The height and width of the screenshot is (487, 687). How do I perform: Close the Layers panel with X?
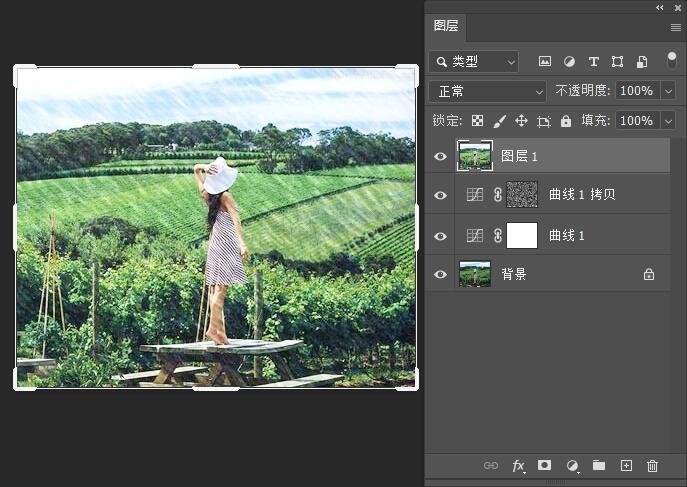[678, 7]
